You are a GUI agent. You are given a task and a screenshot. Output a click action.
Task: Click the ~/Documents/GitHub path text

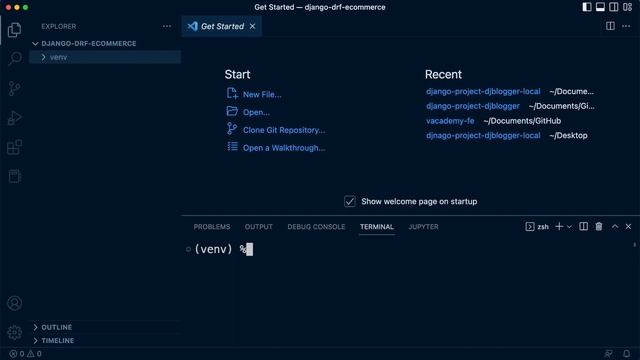522,121
